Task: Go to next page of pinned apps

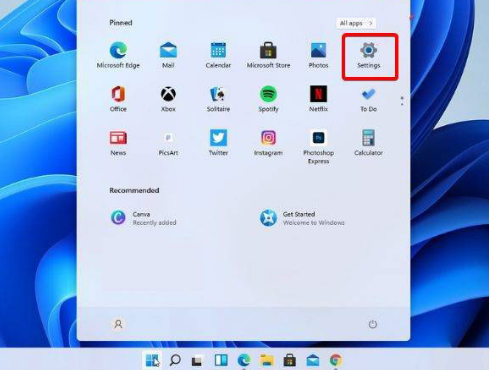Action: click(402, 104)
